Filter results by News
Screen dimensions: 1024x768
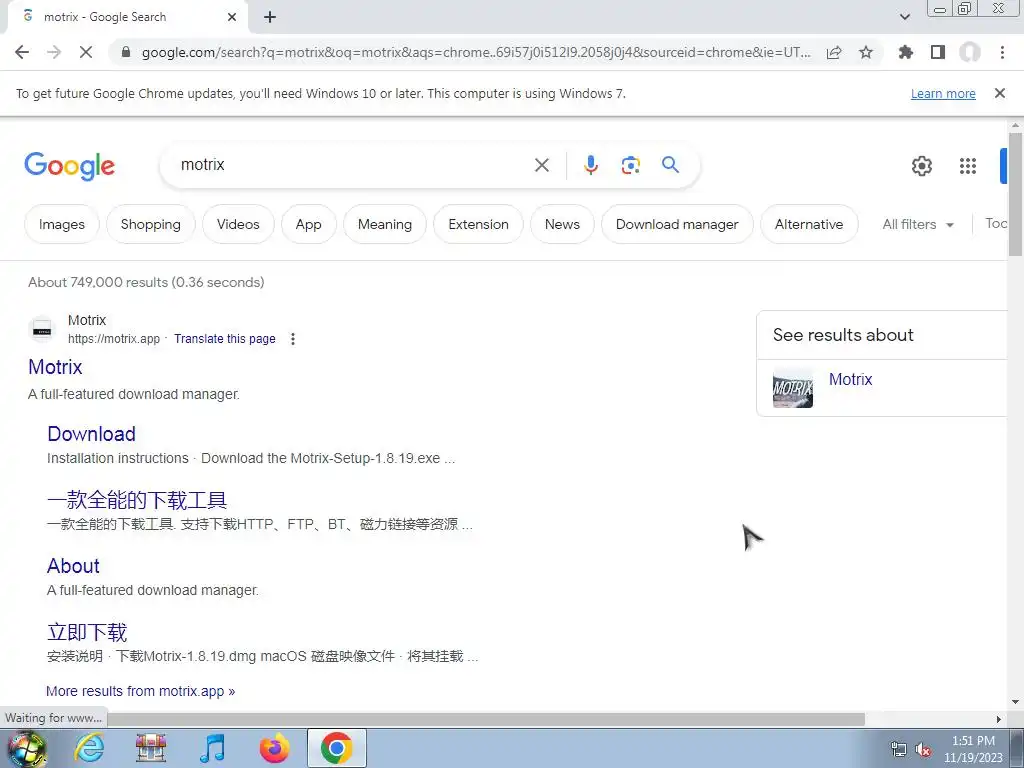point(562,224)
